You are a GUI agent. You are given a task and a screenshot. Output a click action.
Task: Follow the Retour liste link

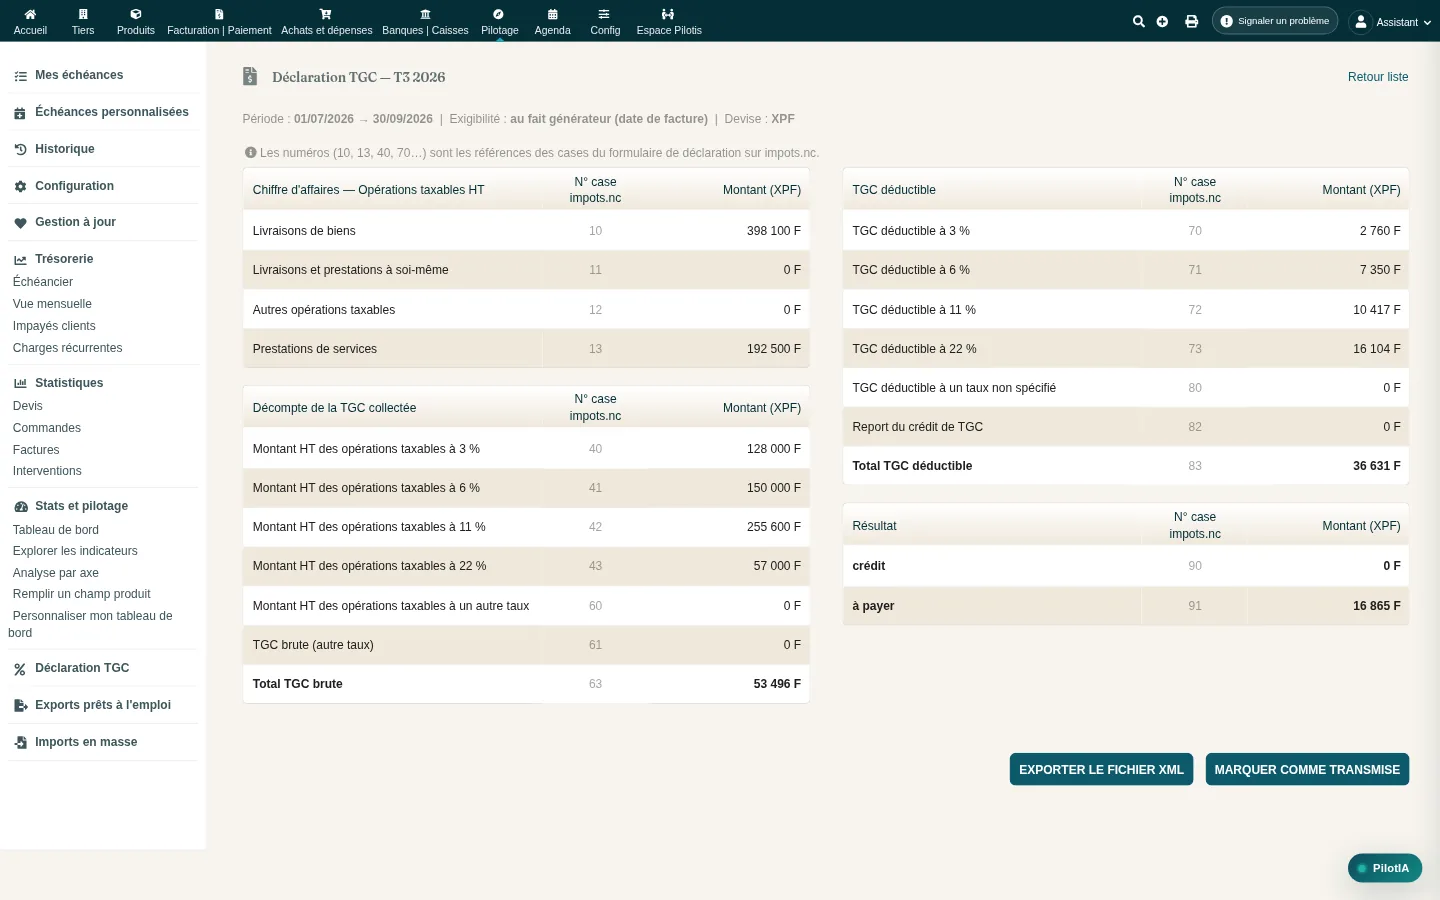(x=1378, y=77)
